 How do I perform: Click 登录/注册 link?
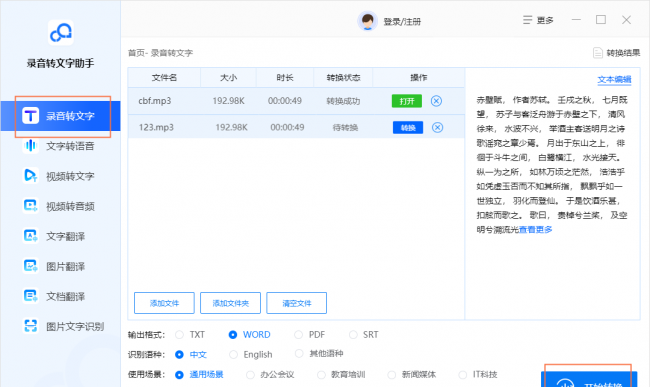[402, 22]
